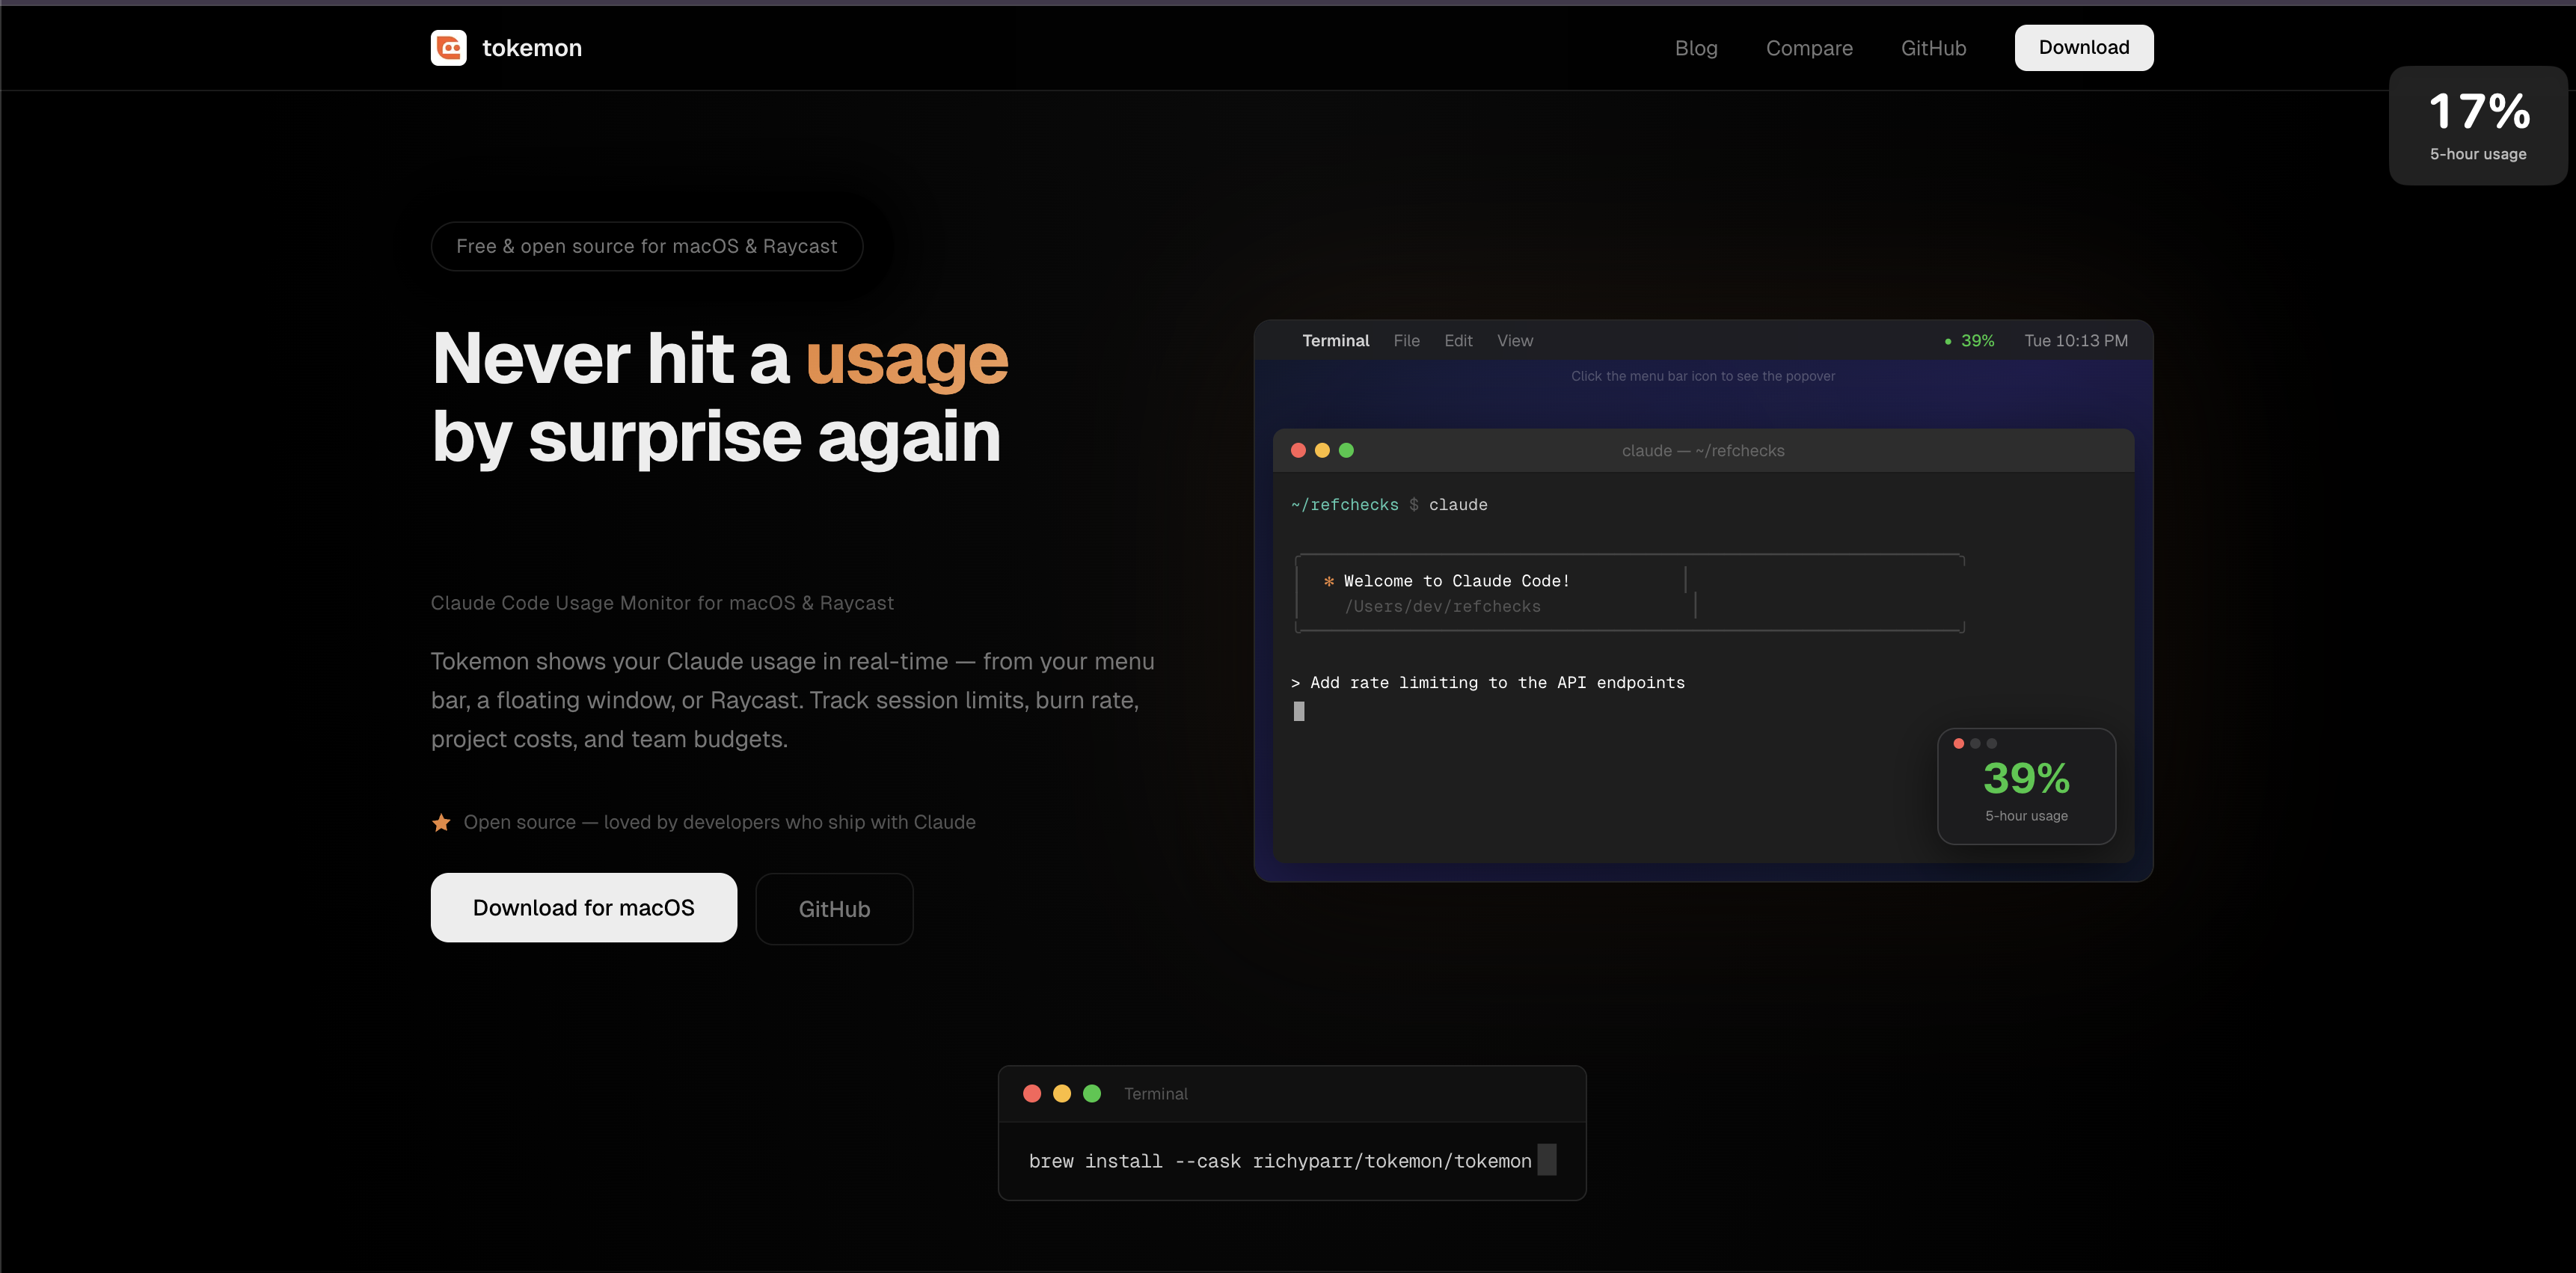The height and width of the screenshot is (1273, 2576).
Task: Click the Claude Code Usage Monitor subtitle
Action: (x=662, y=603)
